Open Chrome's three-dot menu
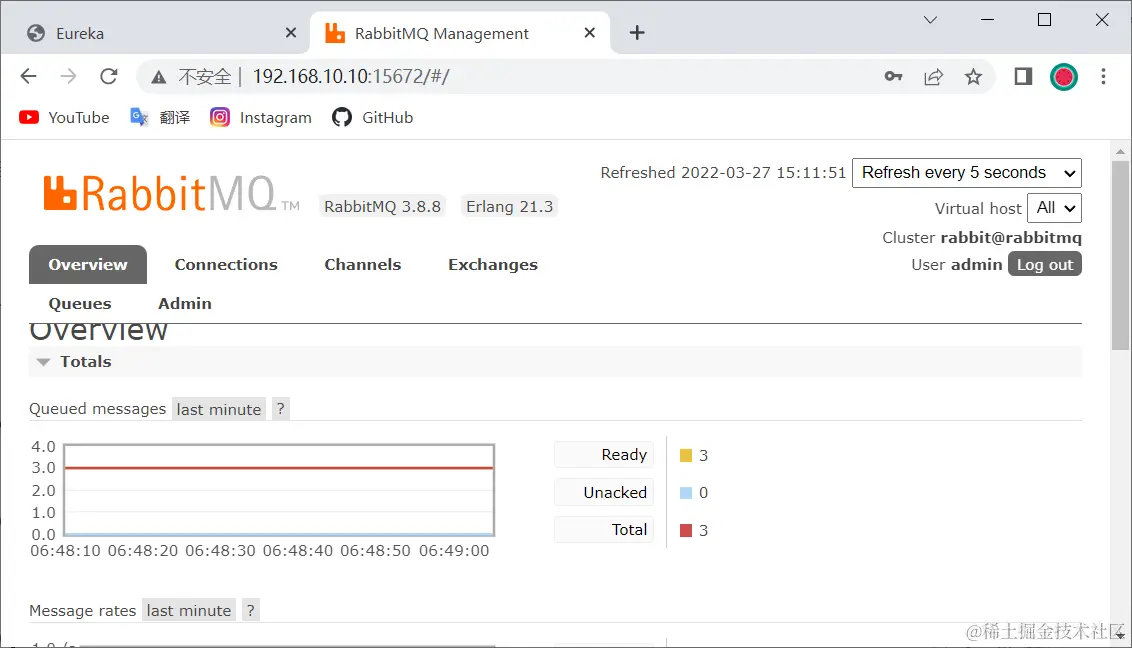This screenshot has height=648, width=1132. 1103,76
